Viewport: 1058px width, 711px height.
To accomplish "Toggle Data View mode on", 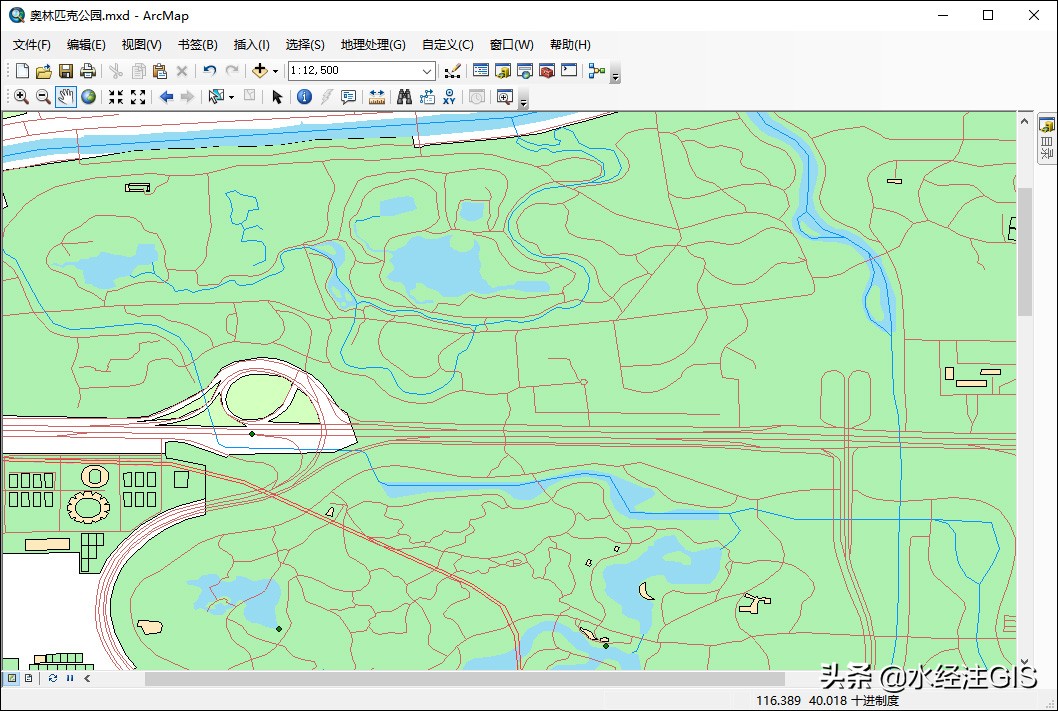I will click(x=12, y=678).
